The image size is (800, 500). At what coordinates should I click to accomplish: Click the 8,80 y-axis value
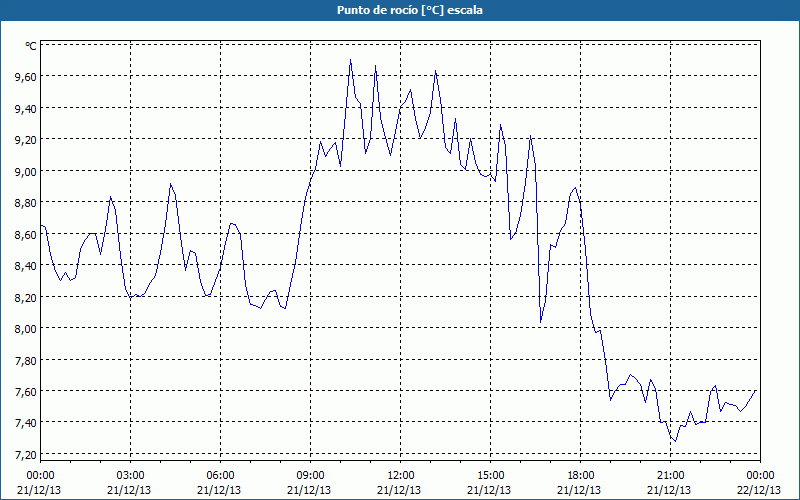click(x=26, y=203)
